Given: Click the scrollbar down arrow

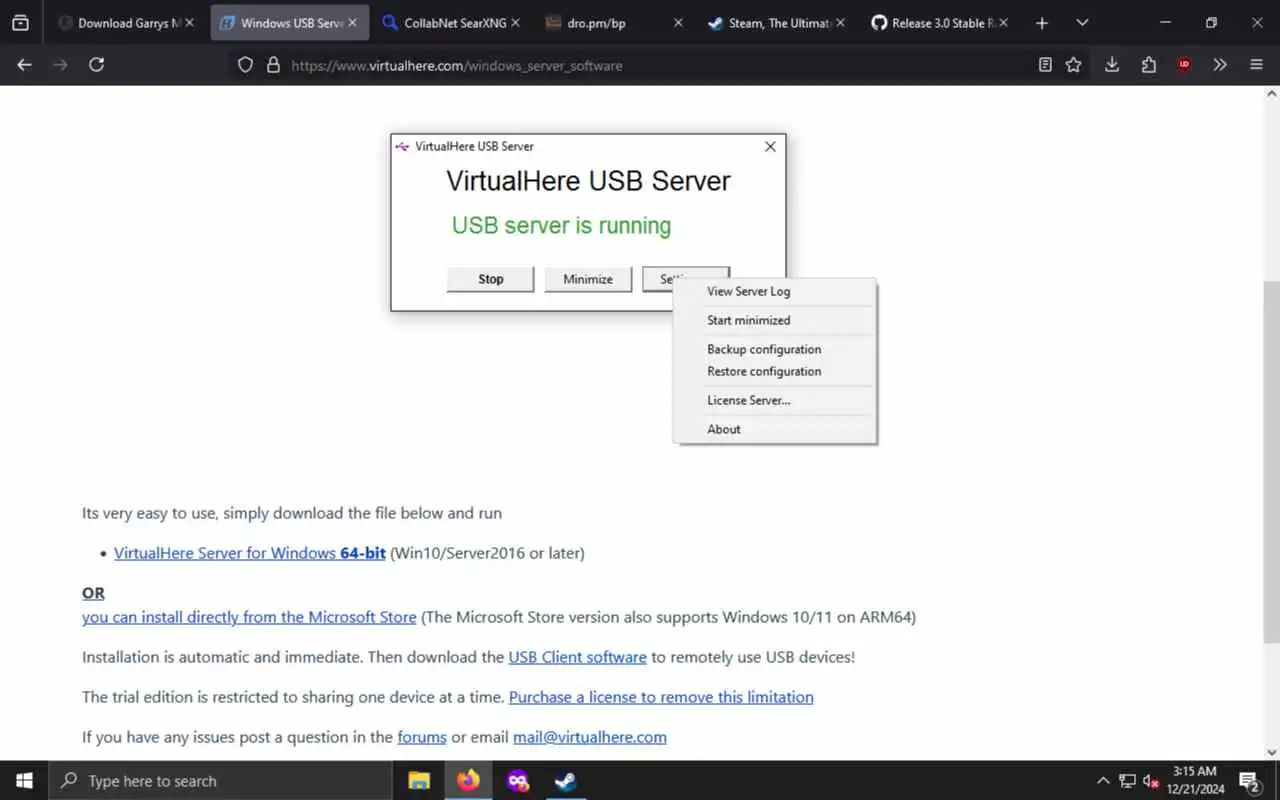Looking at the screenshot, I should (1271, 752).
